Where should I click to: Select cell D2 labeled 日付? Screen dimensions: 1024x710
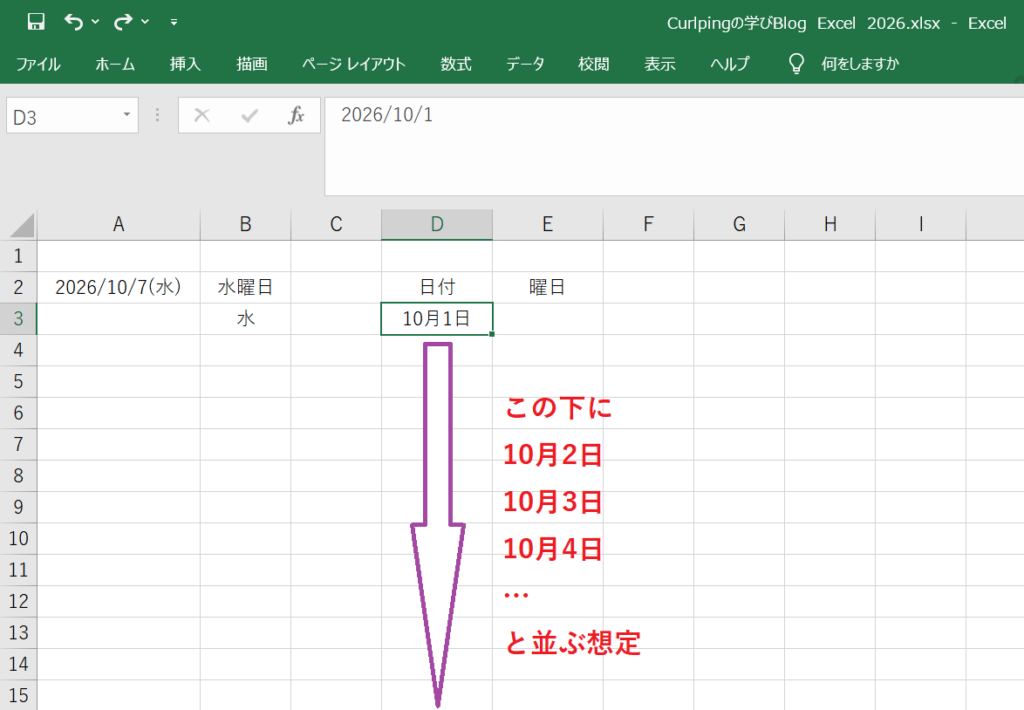437,287
